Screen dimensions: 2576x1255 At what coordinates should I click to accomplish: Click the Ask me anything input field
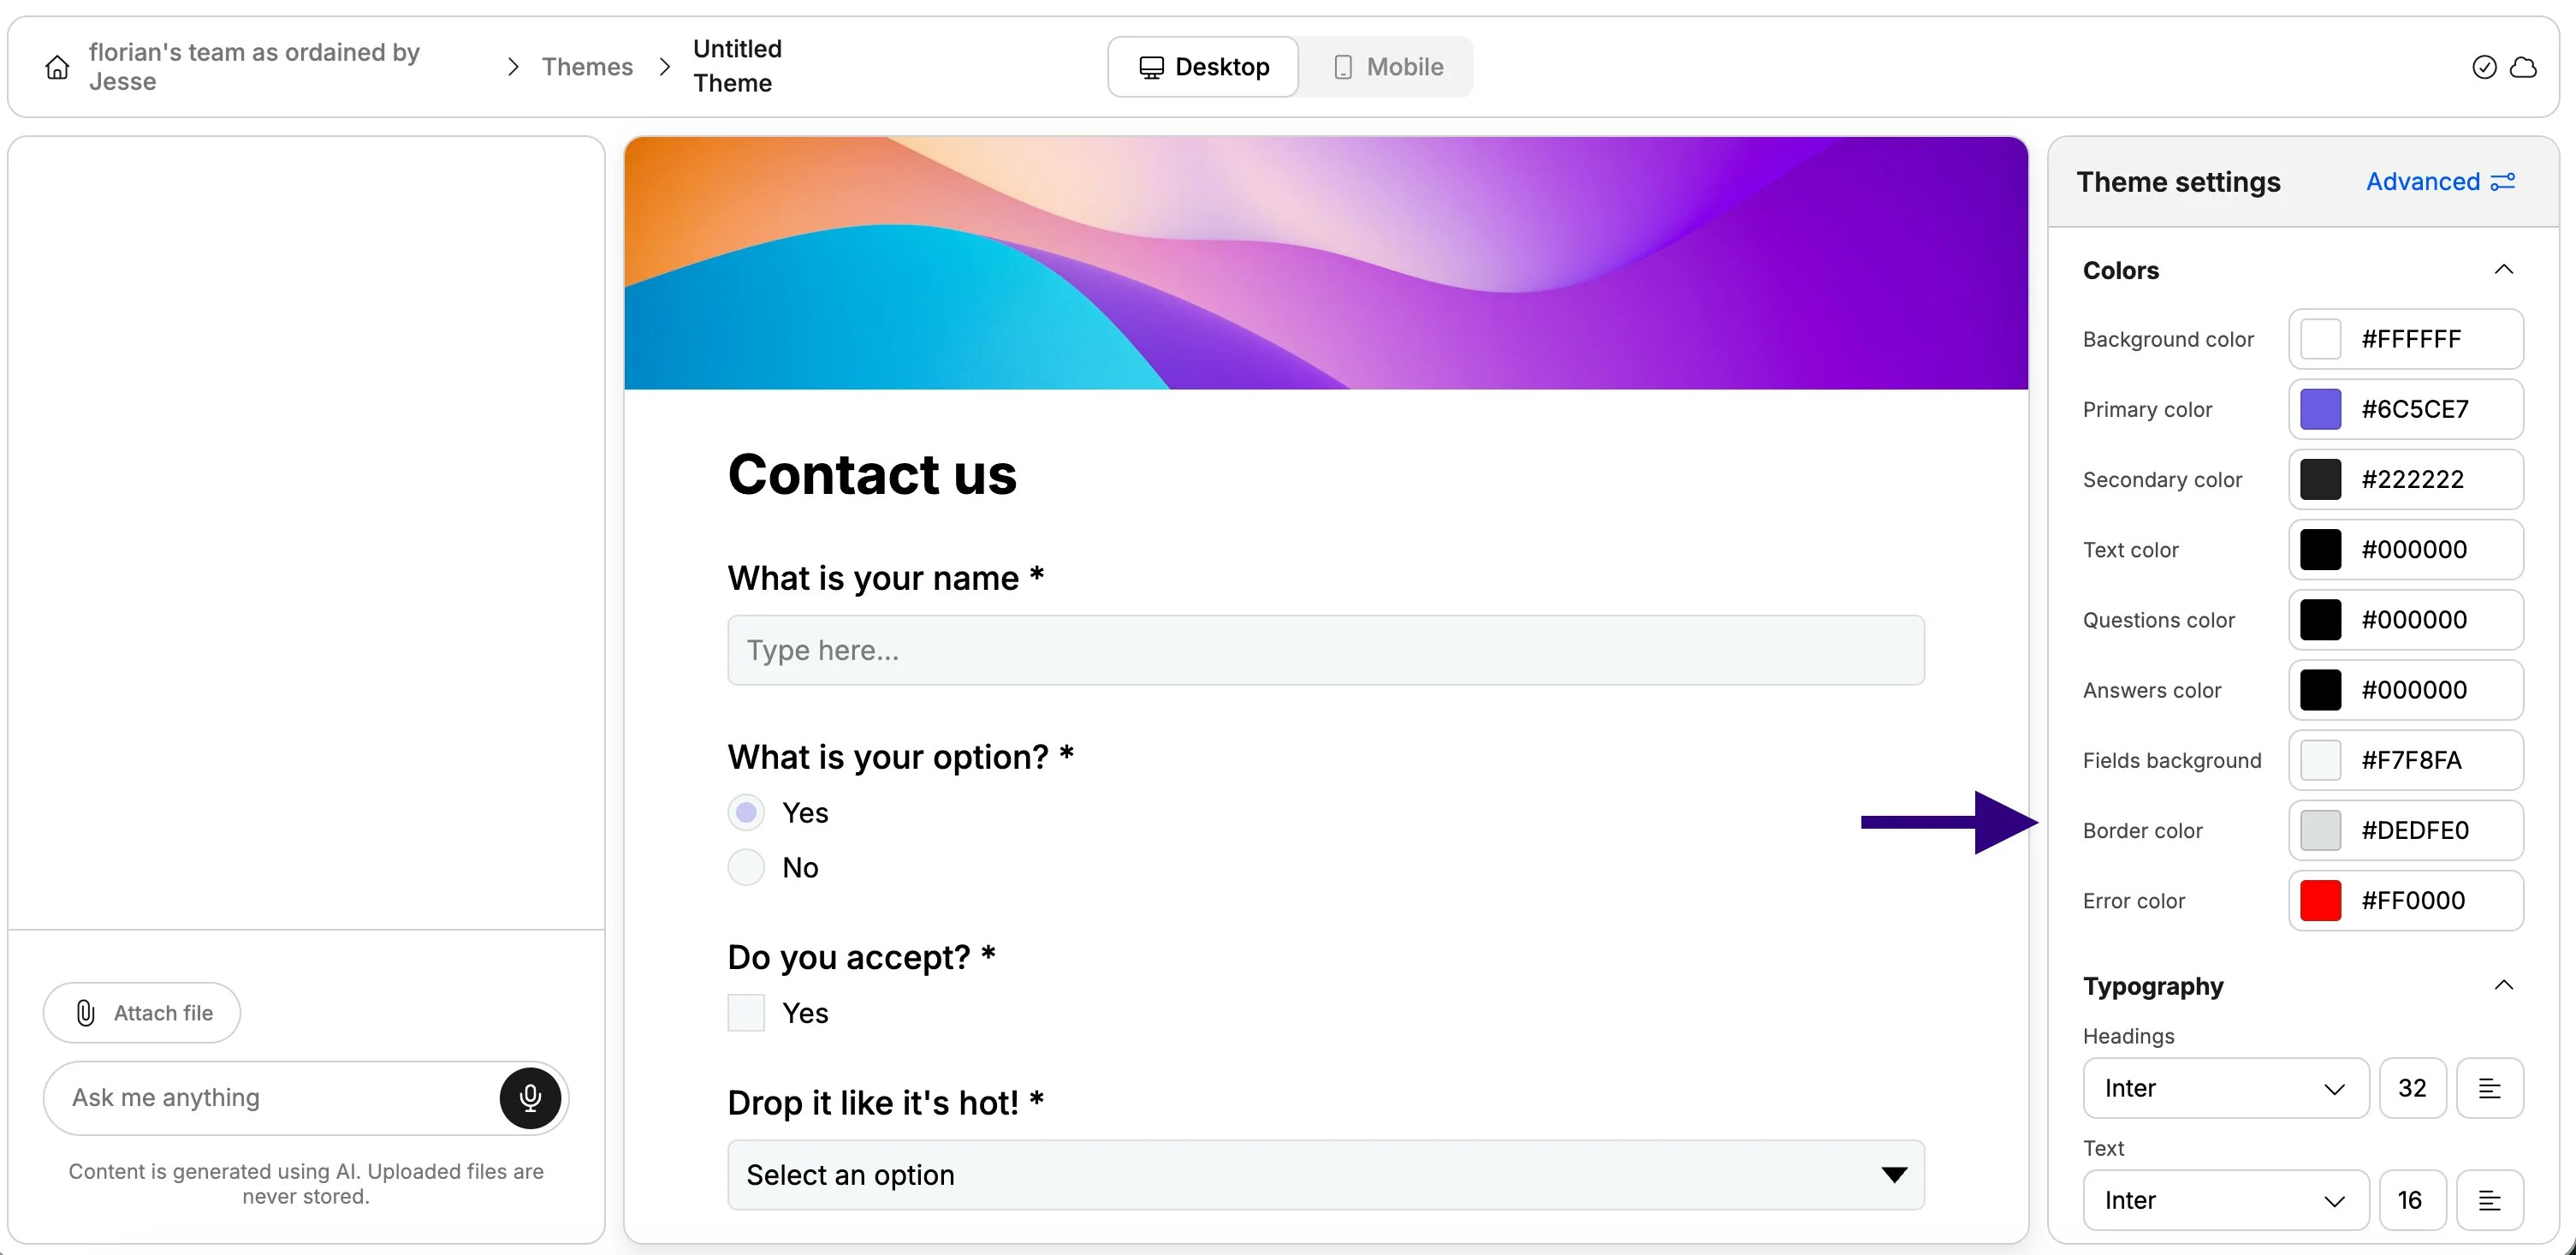click(250, 1097)
